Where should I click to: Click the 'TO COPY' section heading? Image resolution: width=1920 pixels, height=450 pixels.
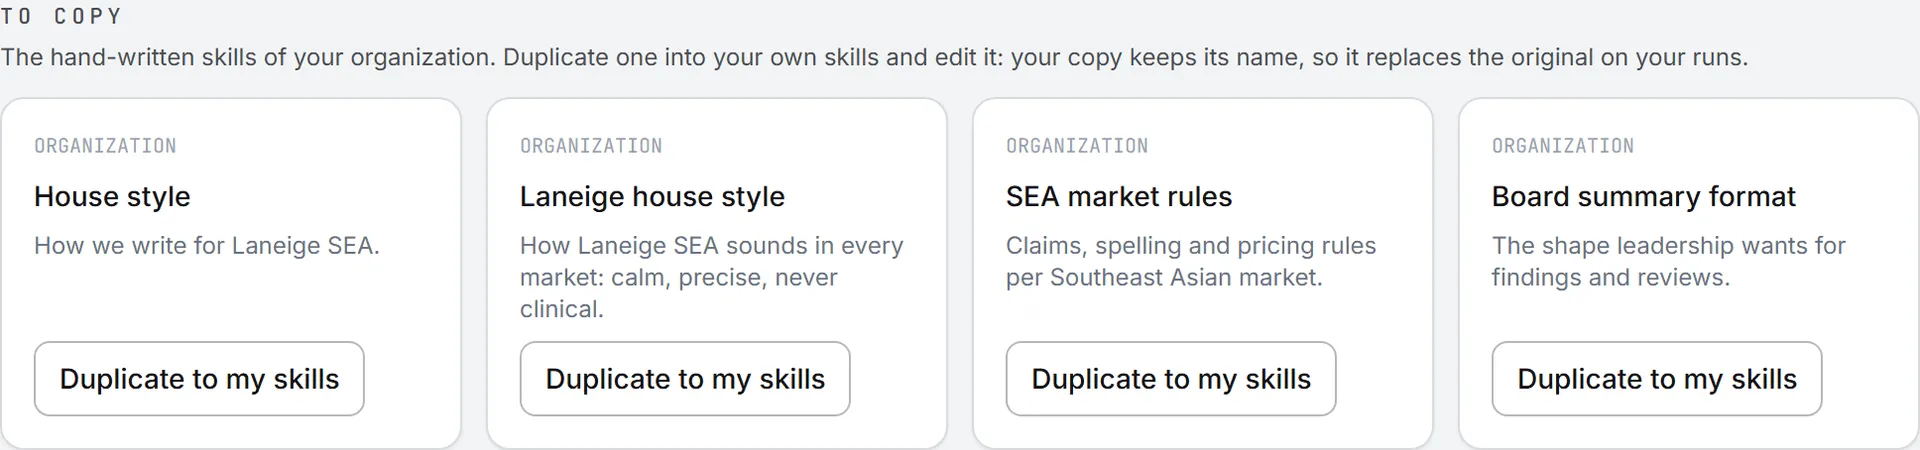[x=61, y=16]
